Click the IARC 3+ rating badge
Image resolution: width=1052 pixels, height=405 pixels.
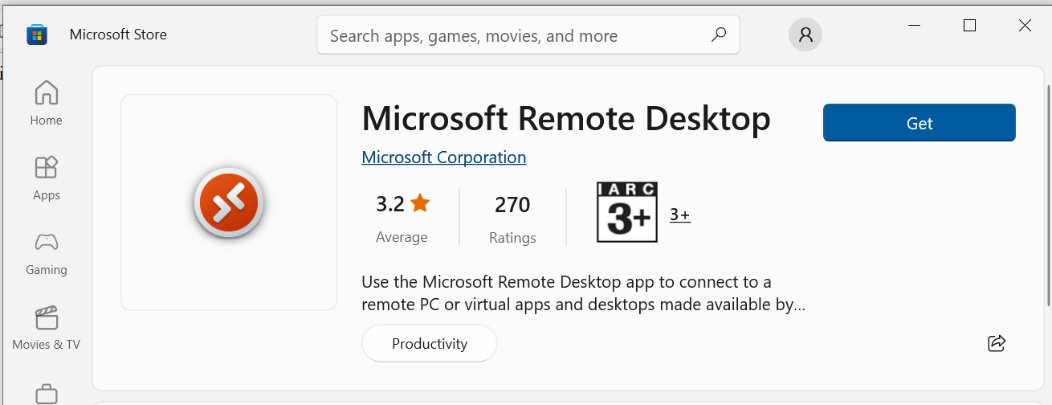(x=627, y=212)
